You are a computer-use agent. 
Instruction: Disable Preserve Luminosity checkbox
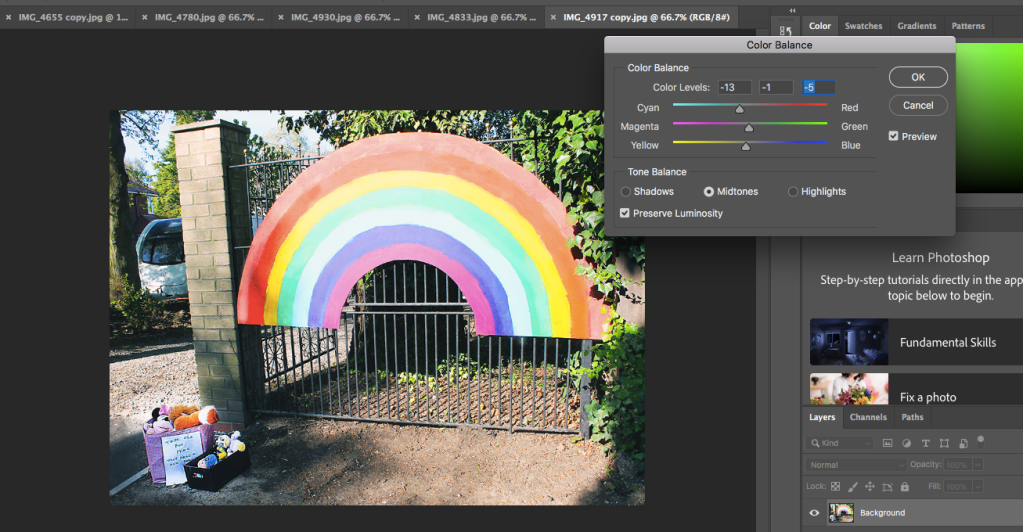point(625,213)
